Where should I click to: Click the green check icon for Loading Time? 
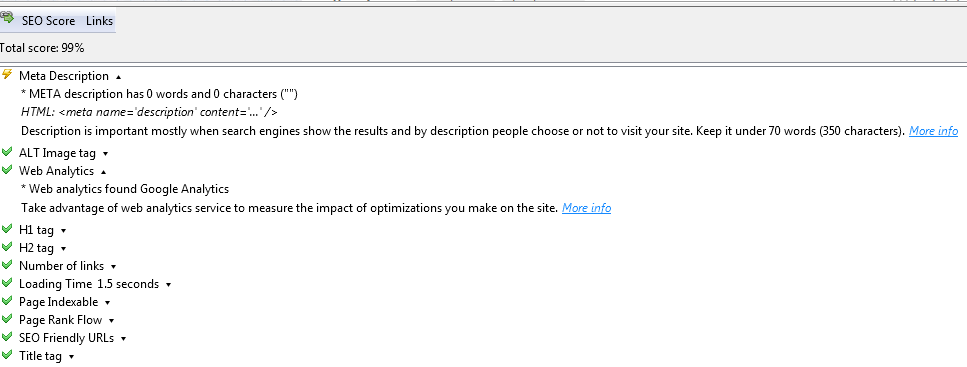7,282
